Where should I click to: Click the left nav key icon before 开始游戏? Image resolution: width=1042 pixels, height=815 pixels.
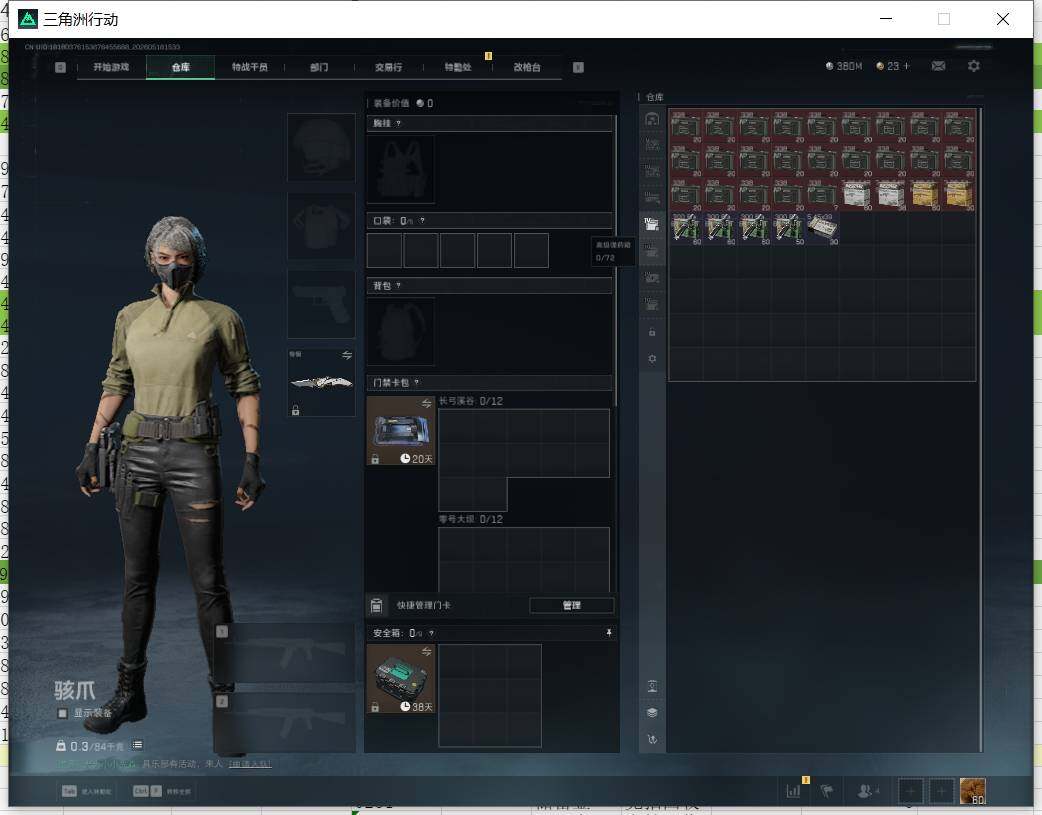point(60,67)
